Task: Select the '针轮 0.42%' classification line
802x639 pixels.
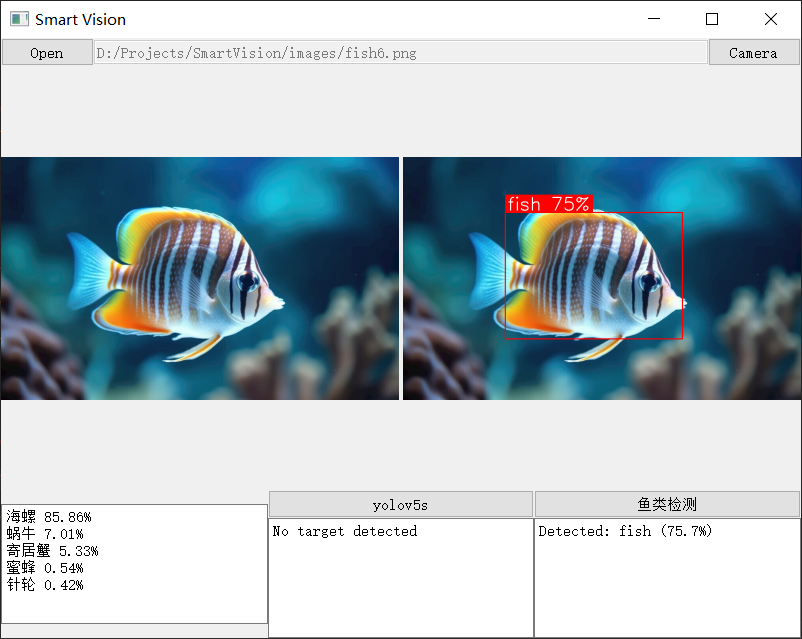Action: click(x=45, y=585)
